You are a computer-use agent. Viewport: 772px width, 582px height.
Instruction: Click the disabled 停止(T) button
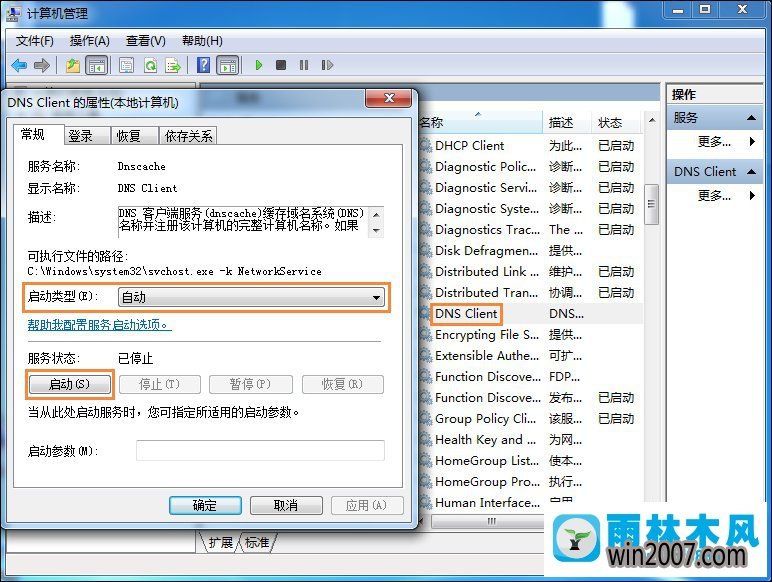pos(160,384)
